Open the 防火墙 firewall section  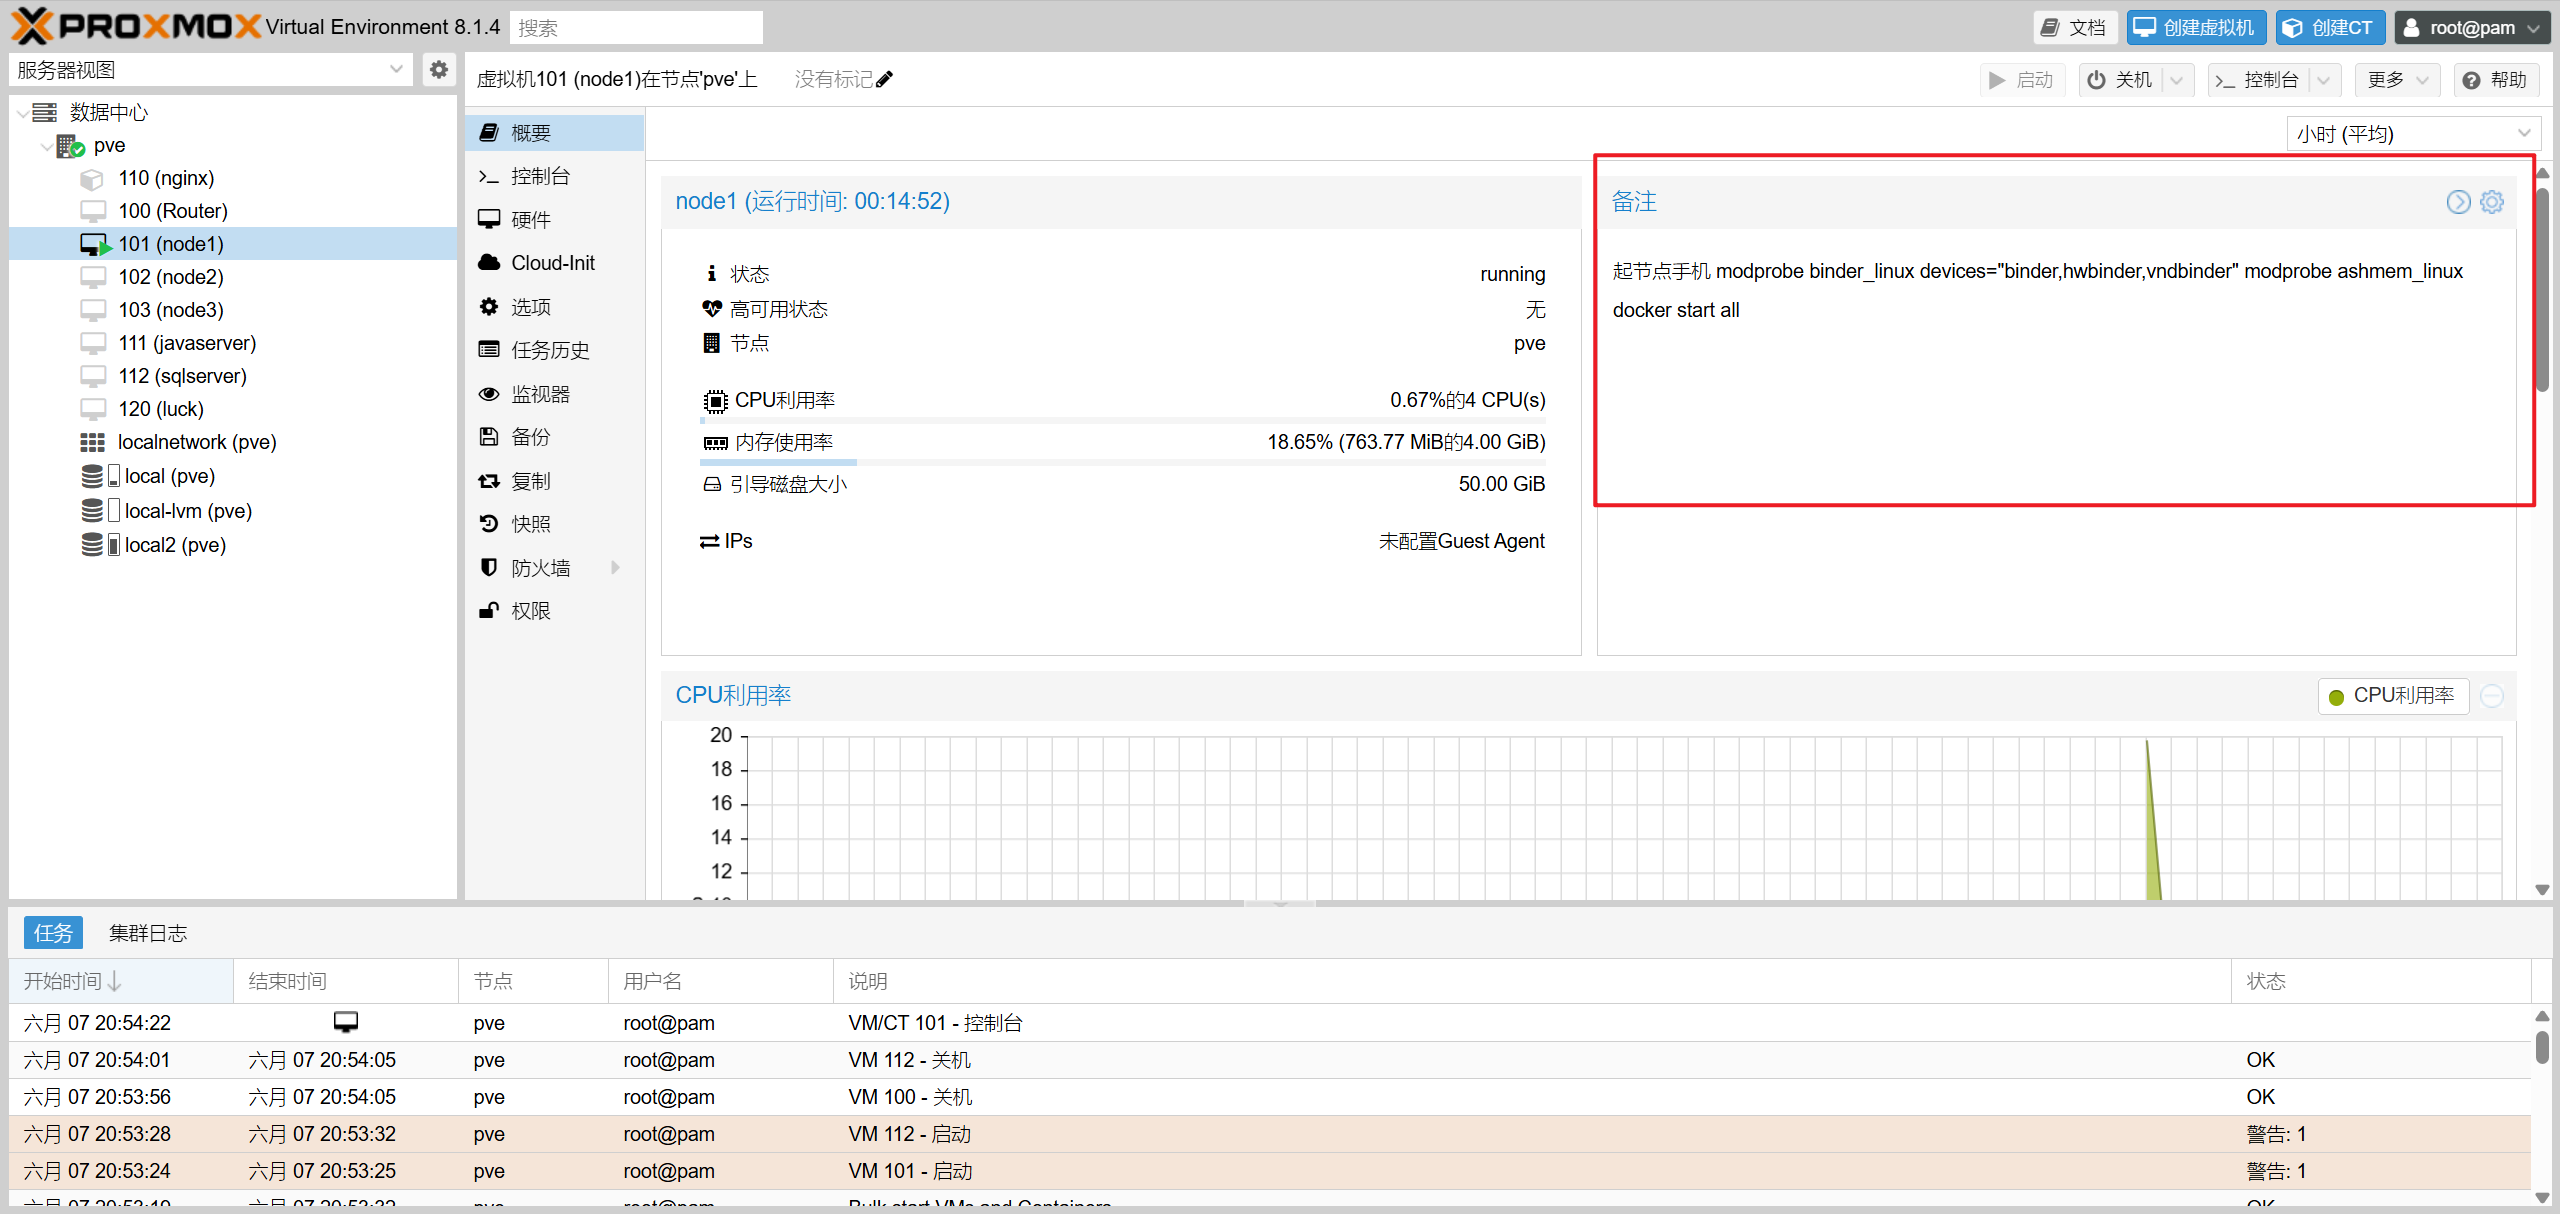tap(540, 568)
